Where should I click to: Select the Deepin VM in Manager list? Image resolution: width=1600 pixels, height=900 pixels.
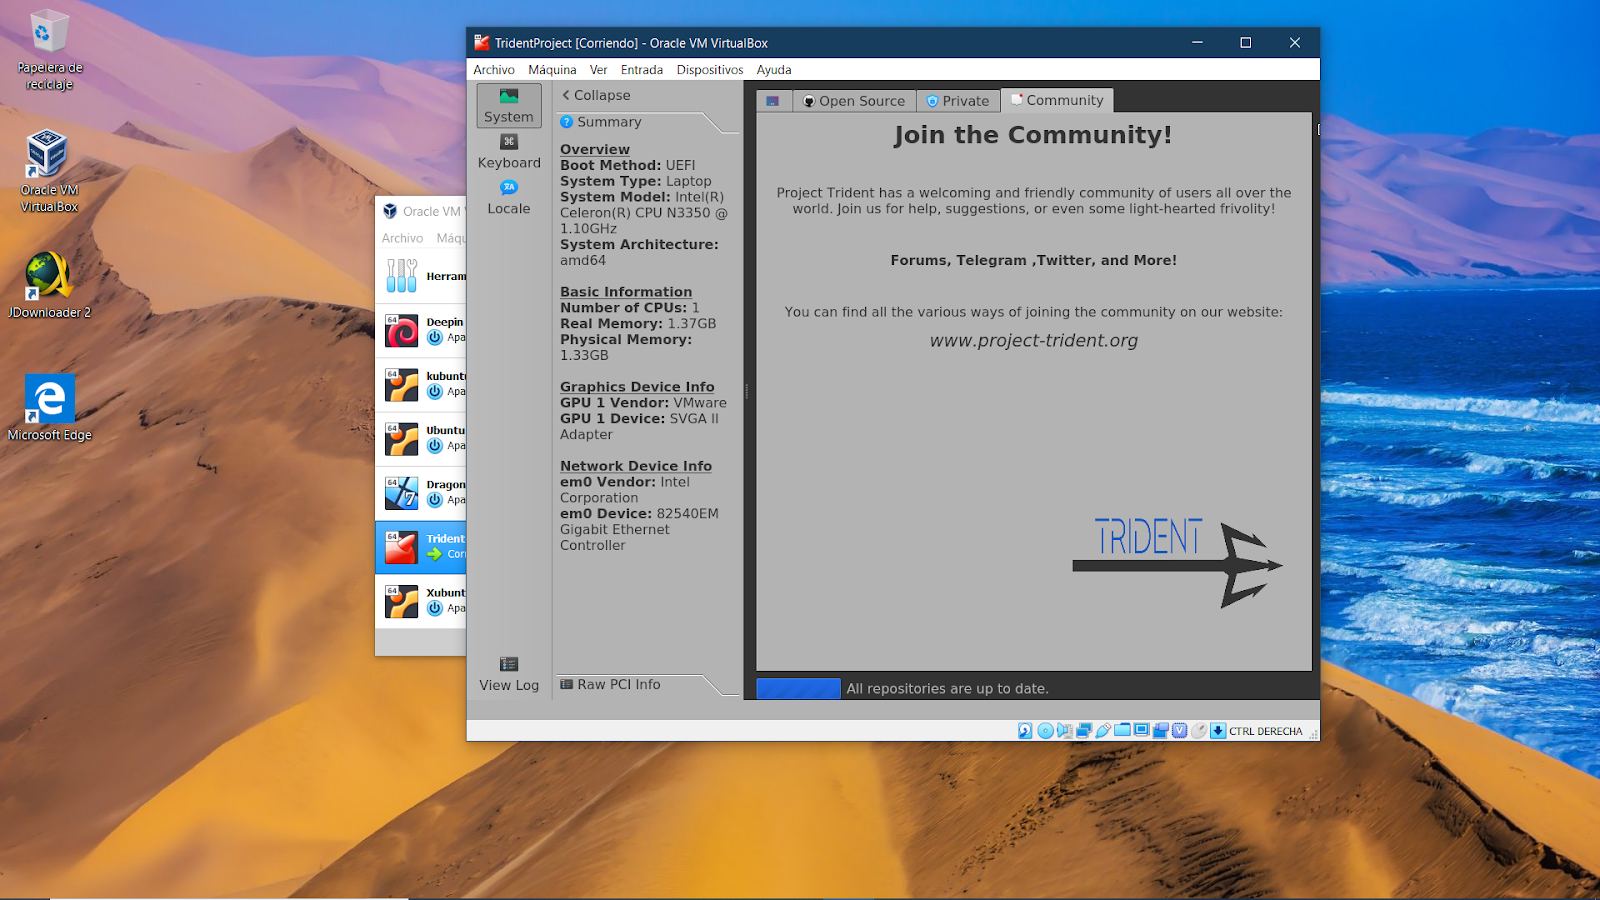point(421,330)
